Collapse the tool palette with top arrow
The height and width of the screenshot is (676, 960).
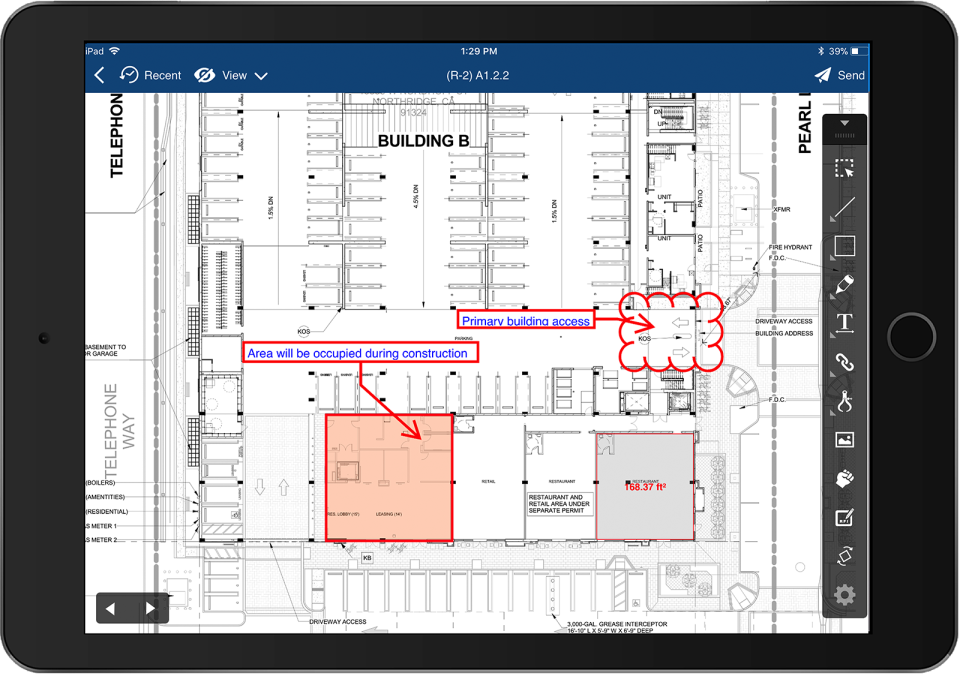point(845,123)
